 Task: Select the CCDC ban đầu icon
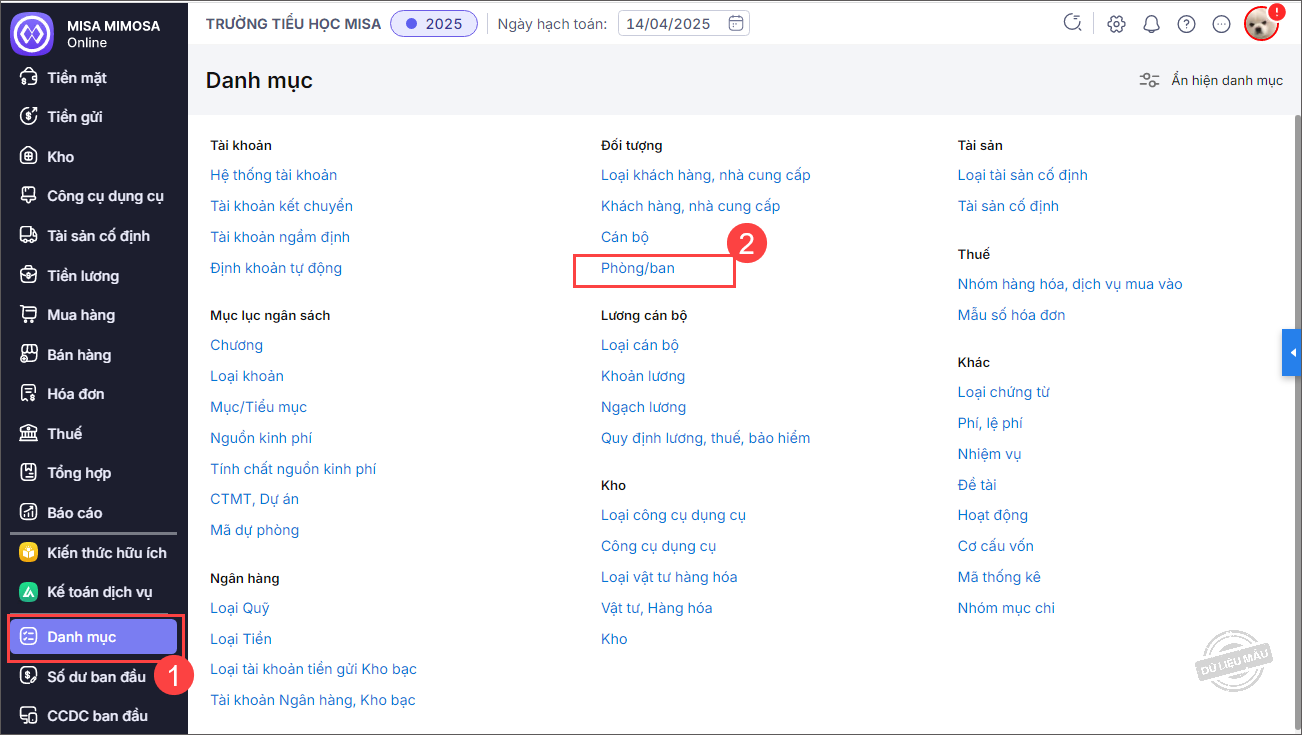pos(29,716)
